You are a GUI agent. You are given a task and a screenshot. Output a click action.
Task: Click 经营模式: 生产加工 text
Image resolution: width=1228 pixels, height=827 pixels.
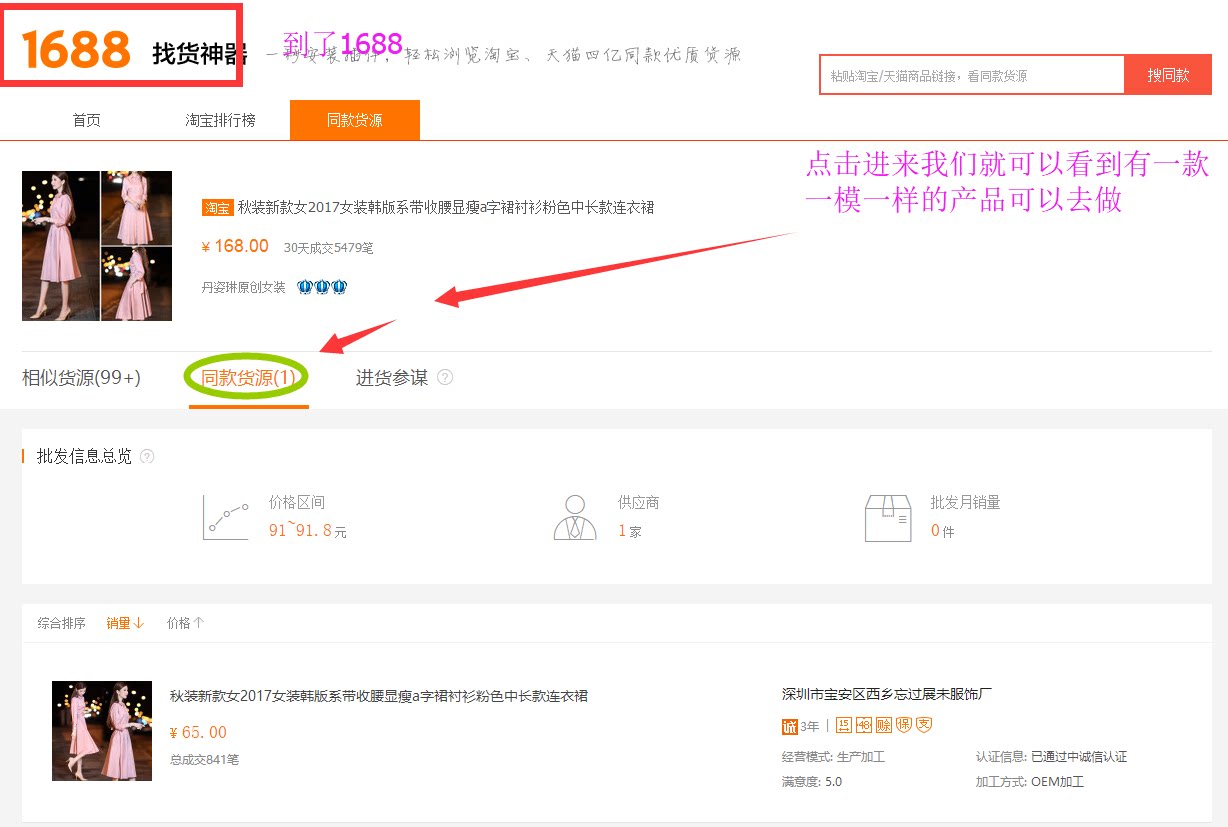(834, 757)
